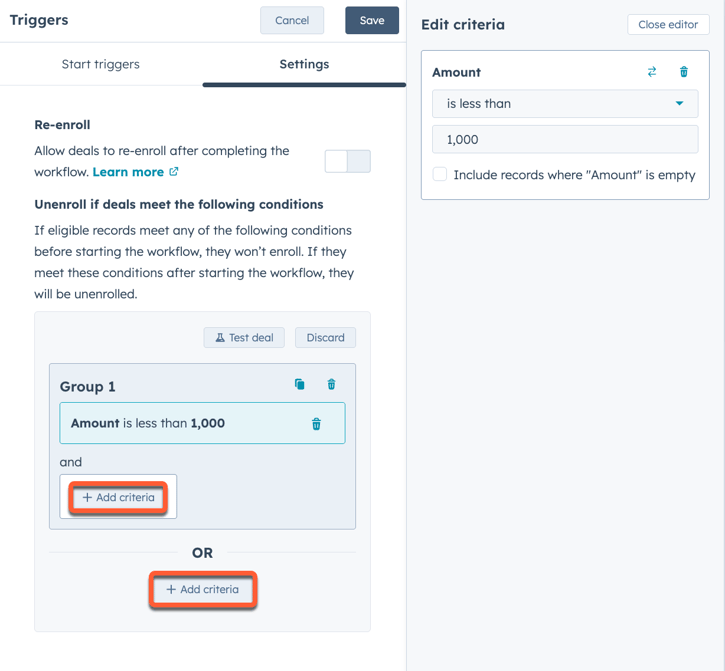Delete Amount criteria in the editor panel
Viewport: 725px width, 671px height.
click(x=684, y=72)
